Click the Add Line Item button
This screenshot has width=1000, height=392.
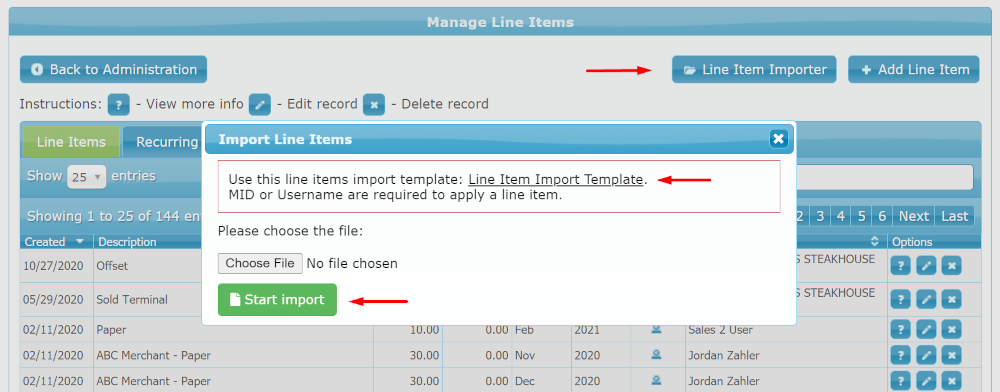[913, 69]
